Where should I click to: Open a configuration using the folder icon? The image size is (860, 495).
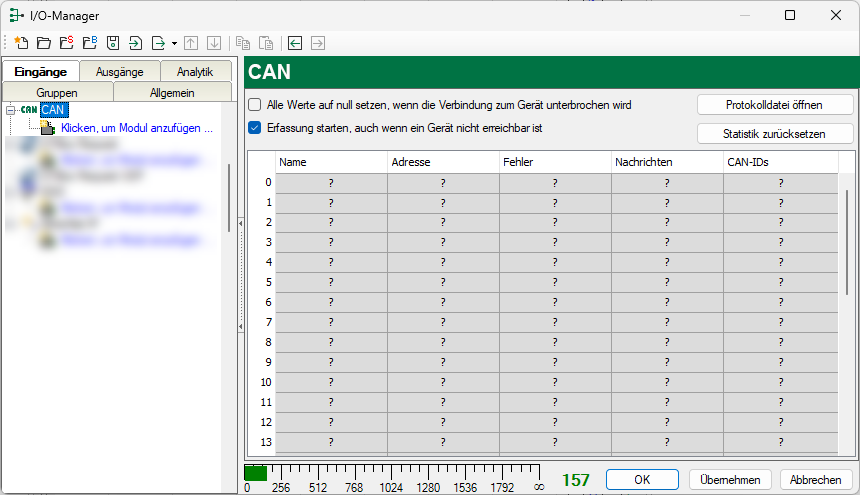[44, 43]
